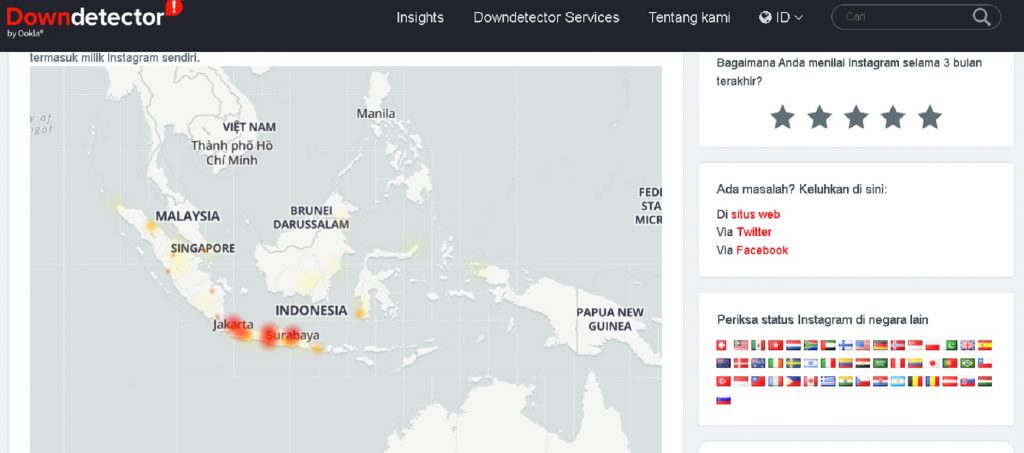Rate Instagram three stars
This screenshot has width=1024, height=453.
pyautogui.click(x=856, y=117)
